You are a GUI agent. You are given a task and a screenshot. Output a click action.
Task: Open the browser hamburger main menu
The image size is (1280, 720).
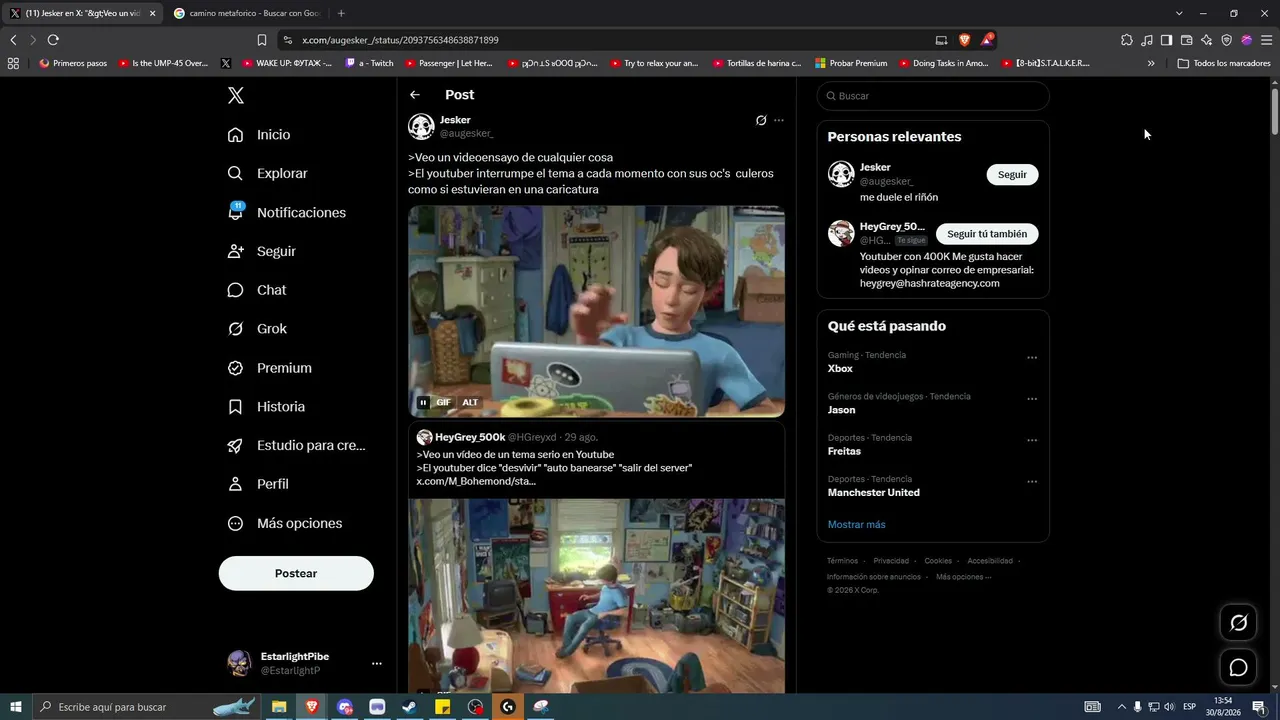pos(1267,40)
